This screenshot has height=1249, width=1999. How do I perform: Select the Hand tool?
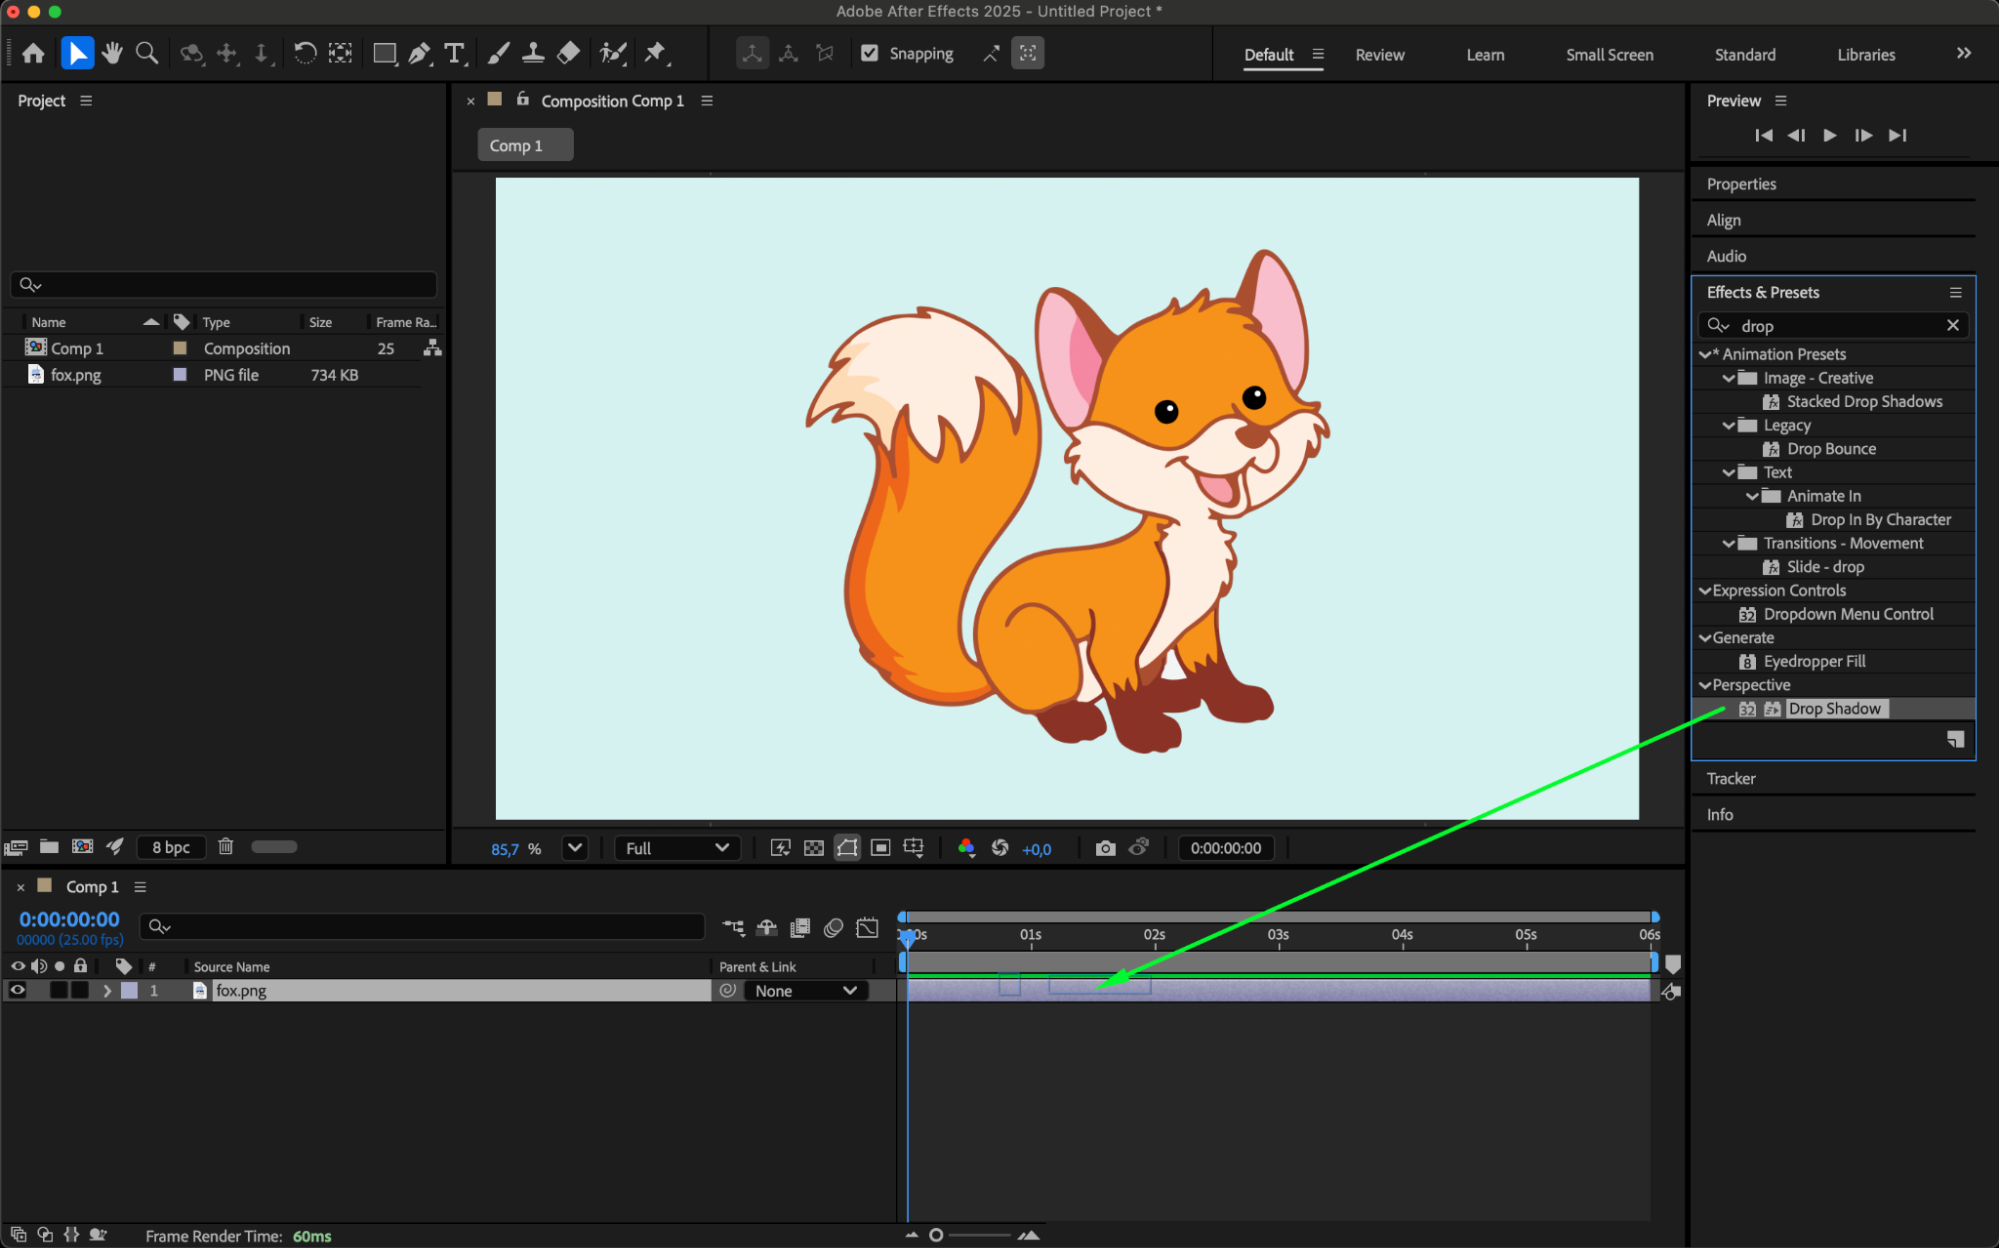[112, 53]
